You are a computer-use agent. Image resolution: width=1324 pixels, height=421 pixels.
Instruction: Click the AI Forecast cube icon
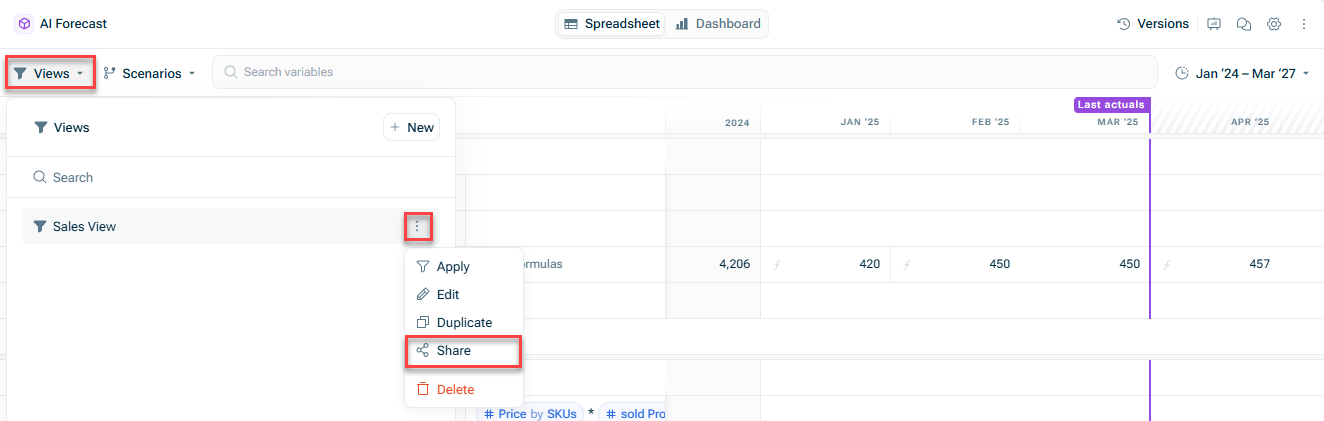click(x=24, y=23)
